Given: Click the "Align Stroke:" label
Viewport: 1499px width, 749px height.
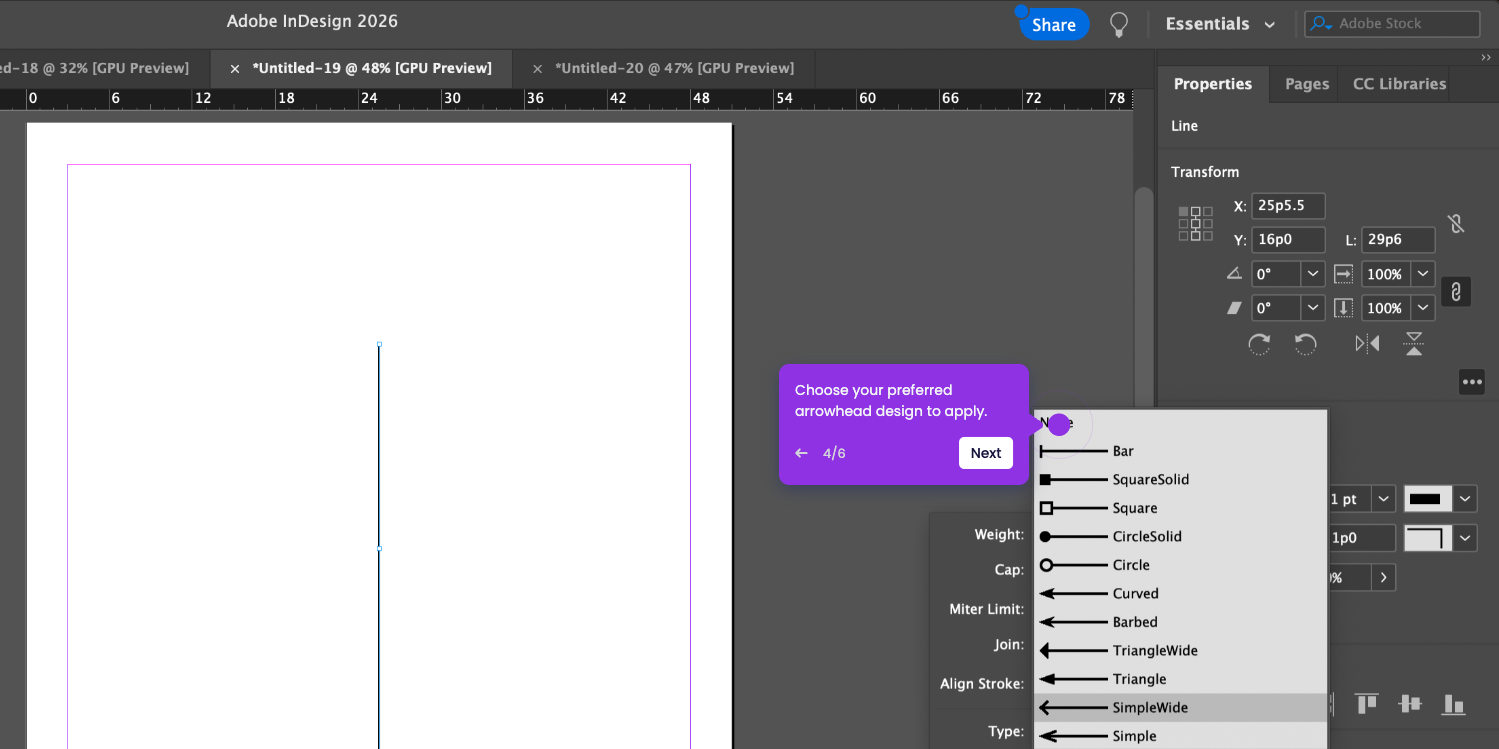Looking at the screenshot, I should [982, 684].
